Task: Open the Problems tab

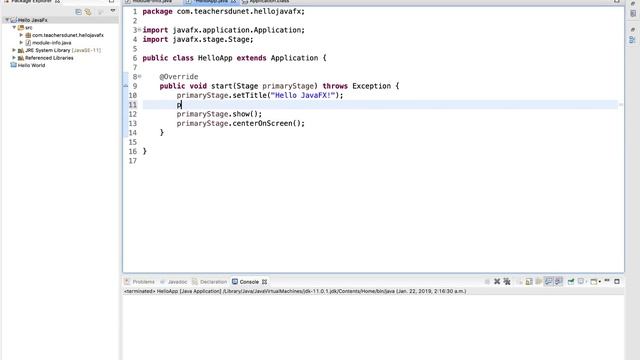Action: (140, 282)
